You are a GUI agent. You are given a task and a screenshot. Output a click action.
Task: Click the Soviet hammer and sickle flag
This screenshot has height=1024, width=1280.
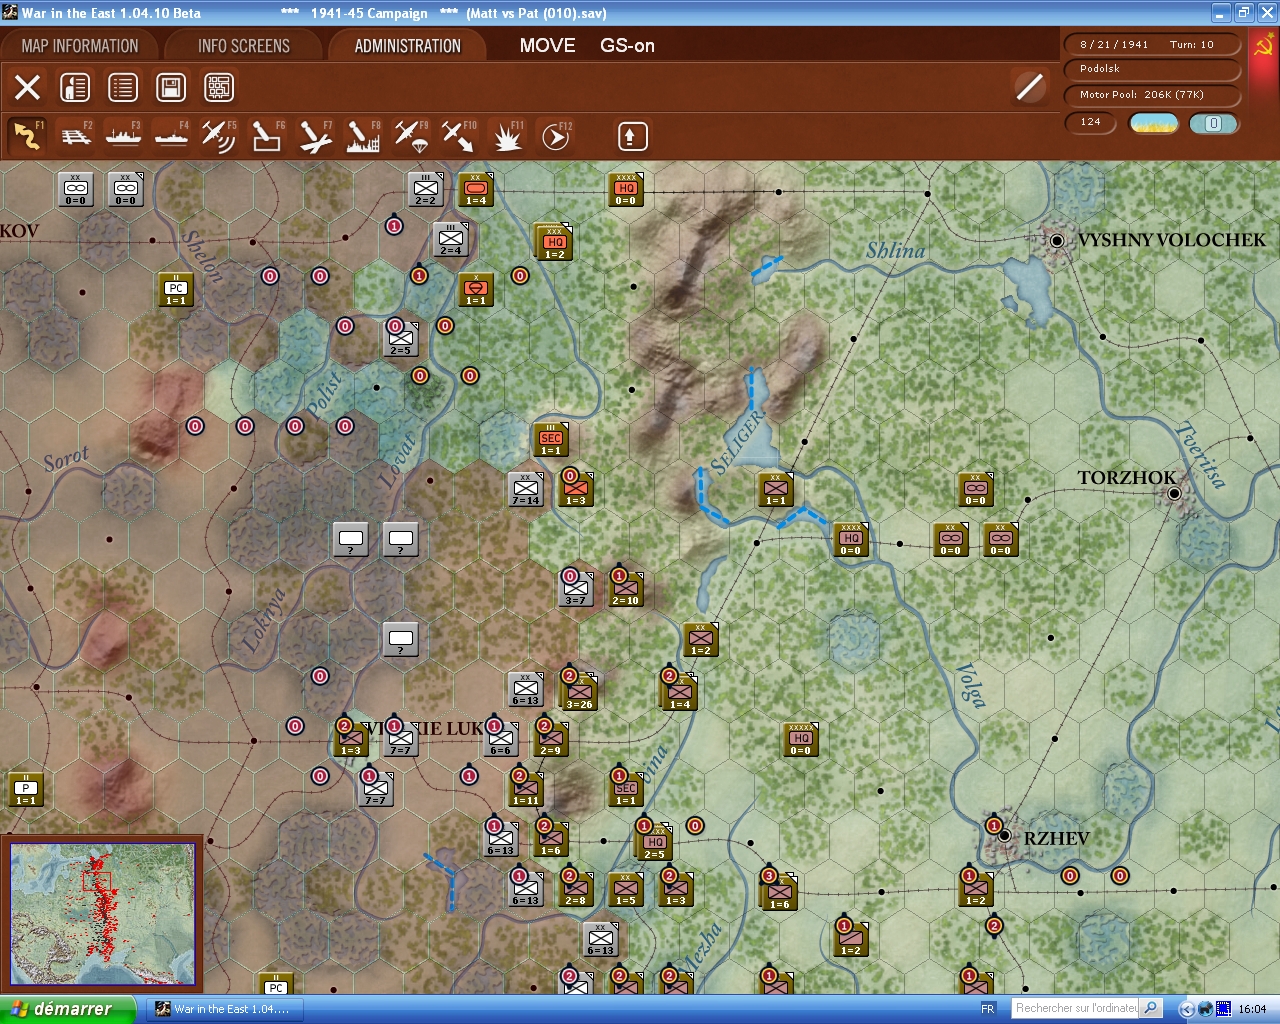click(1263, 46)
